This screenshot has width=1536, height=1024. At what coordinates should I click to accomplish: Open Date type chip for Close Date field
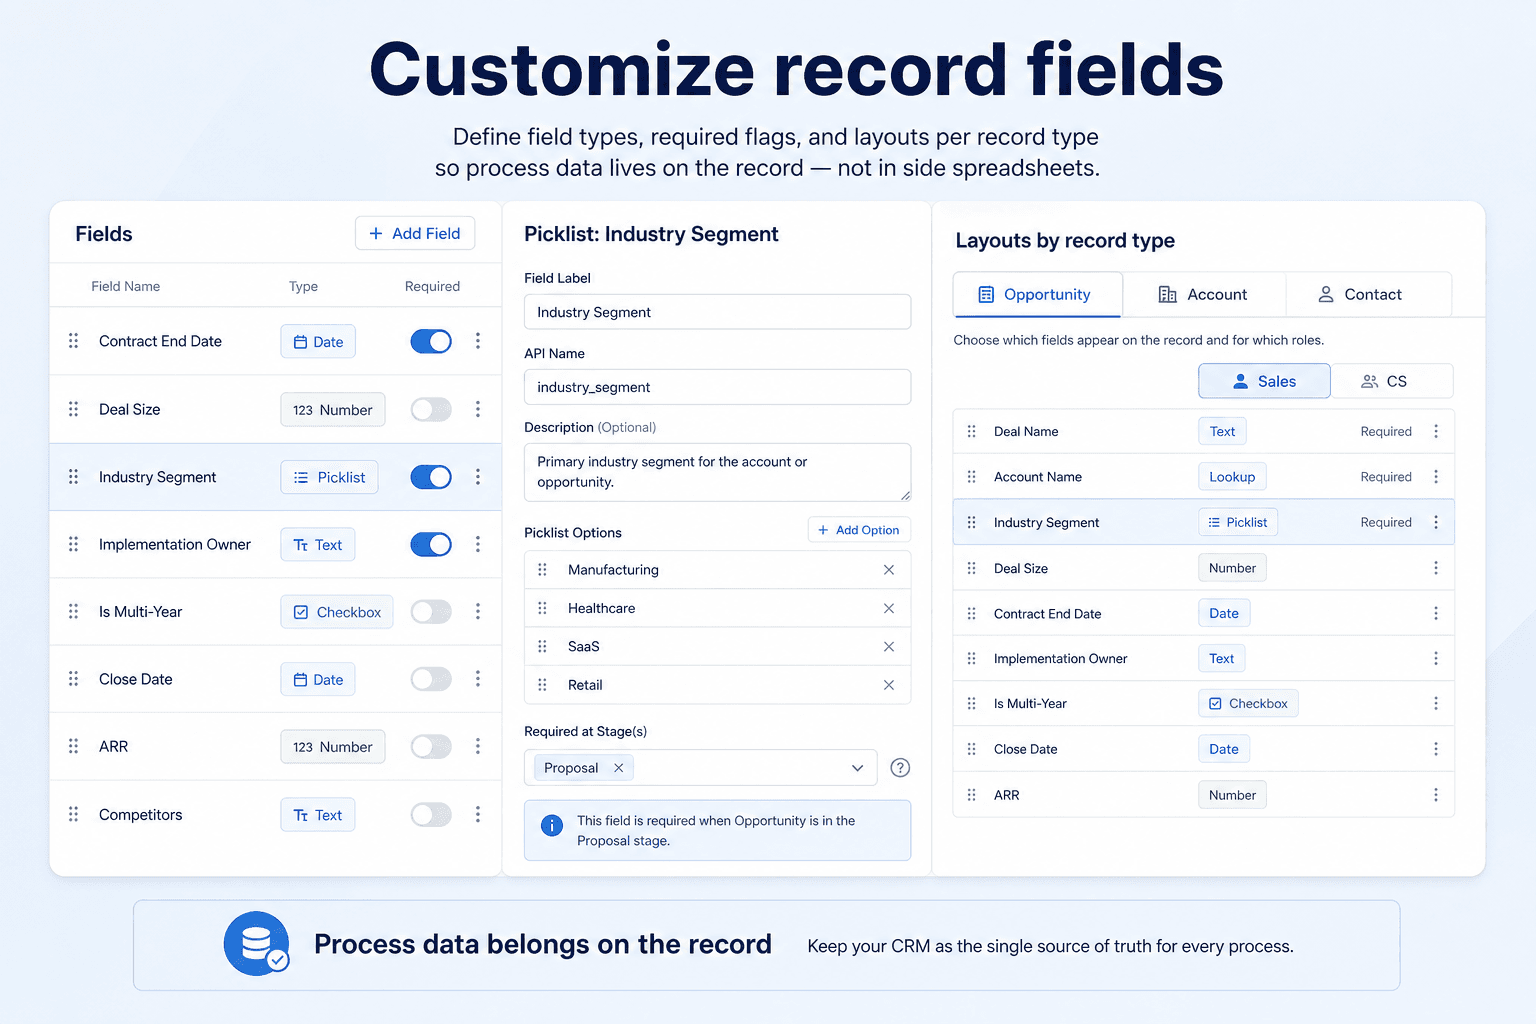point(318,679)
